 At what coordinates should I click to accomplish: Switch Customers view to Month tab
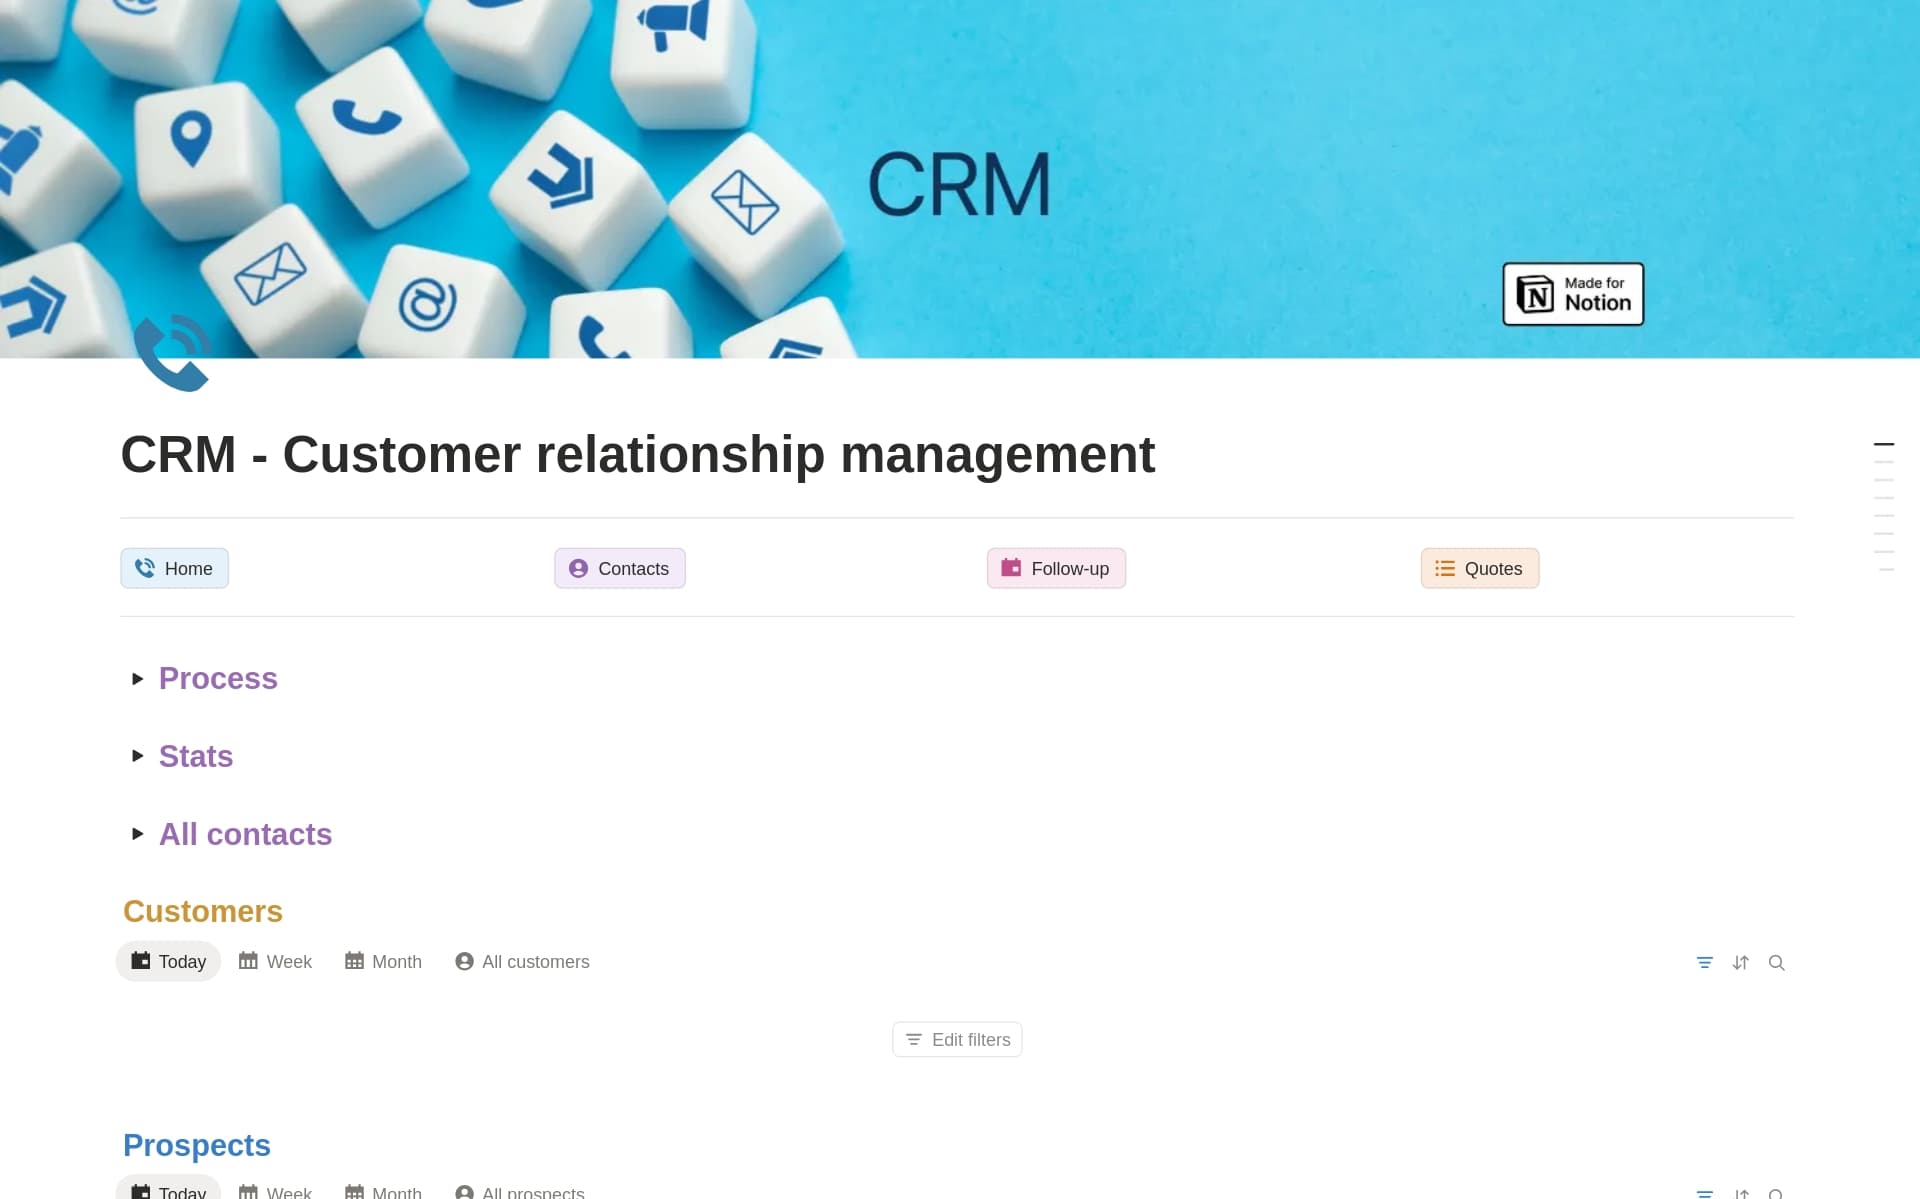(383, 961)
